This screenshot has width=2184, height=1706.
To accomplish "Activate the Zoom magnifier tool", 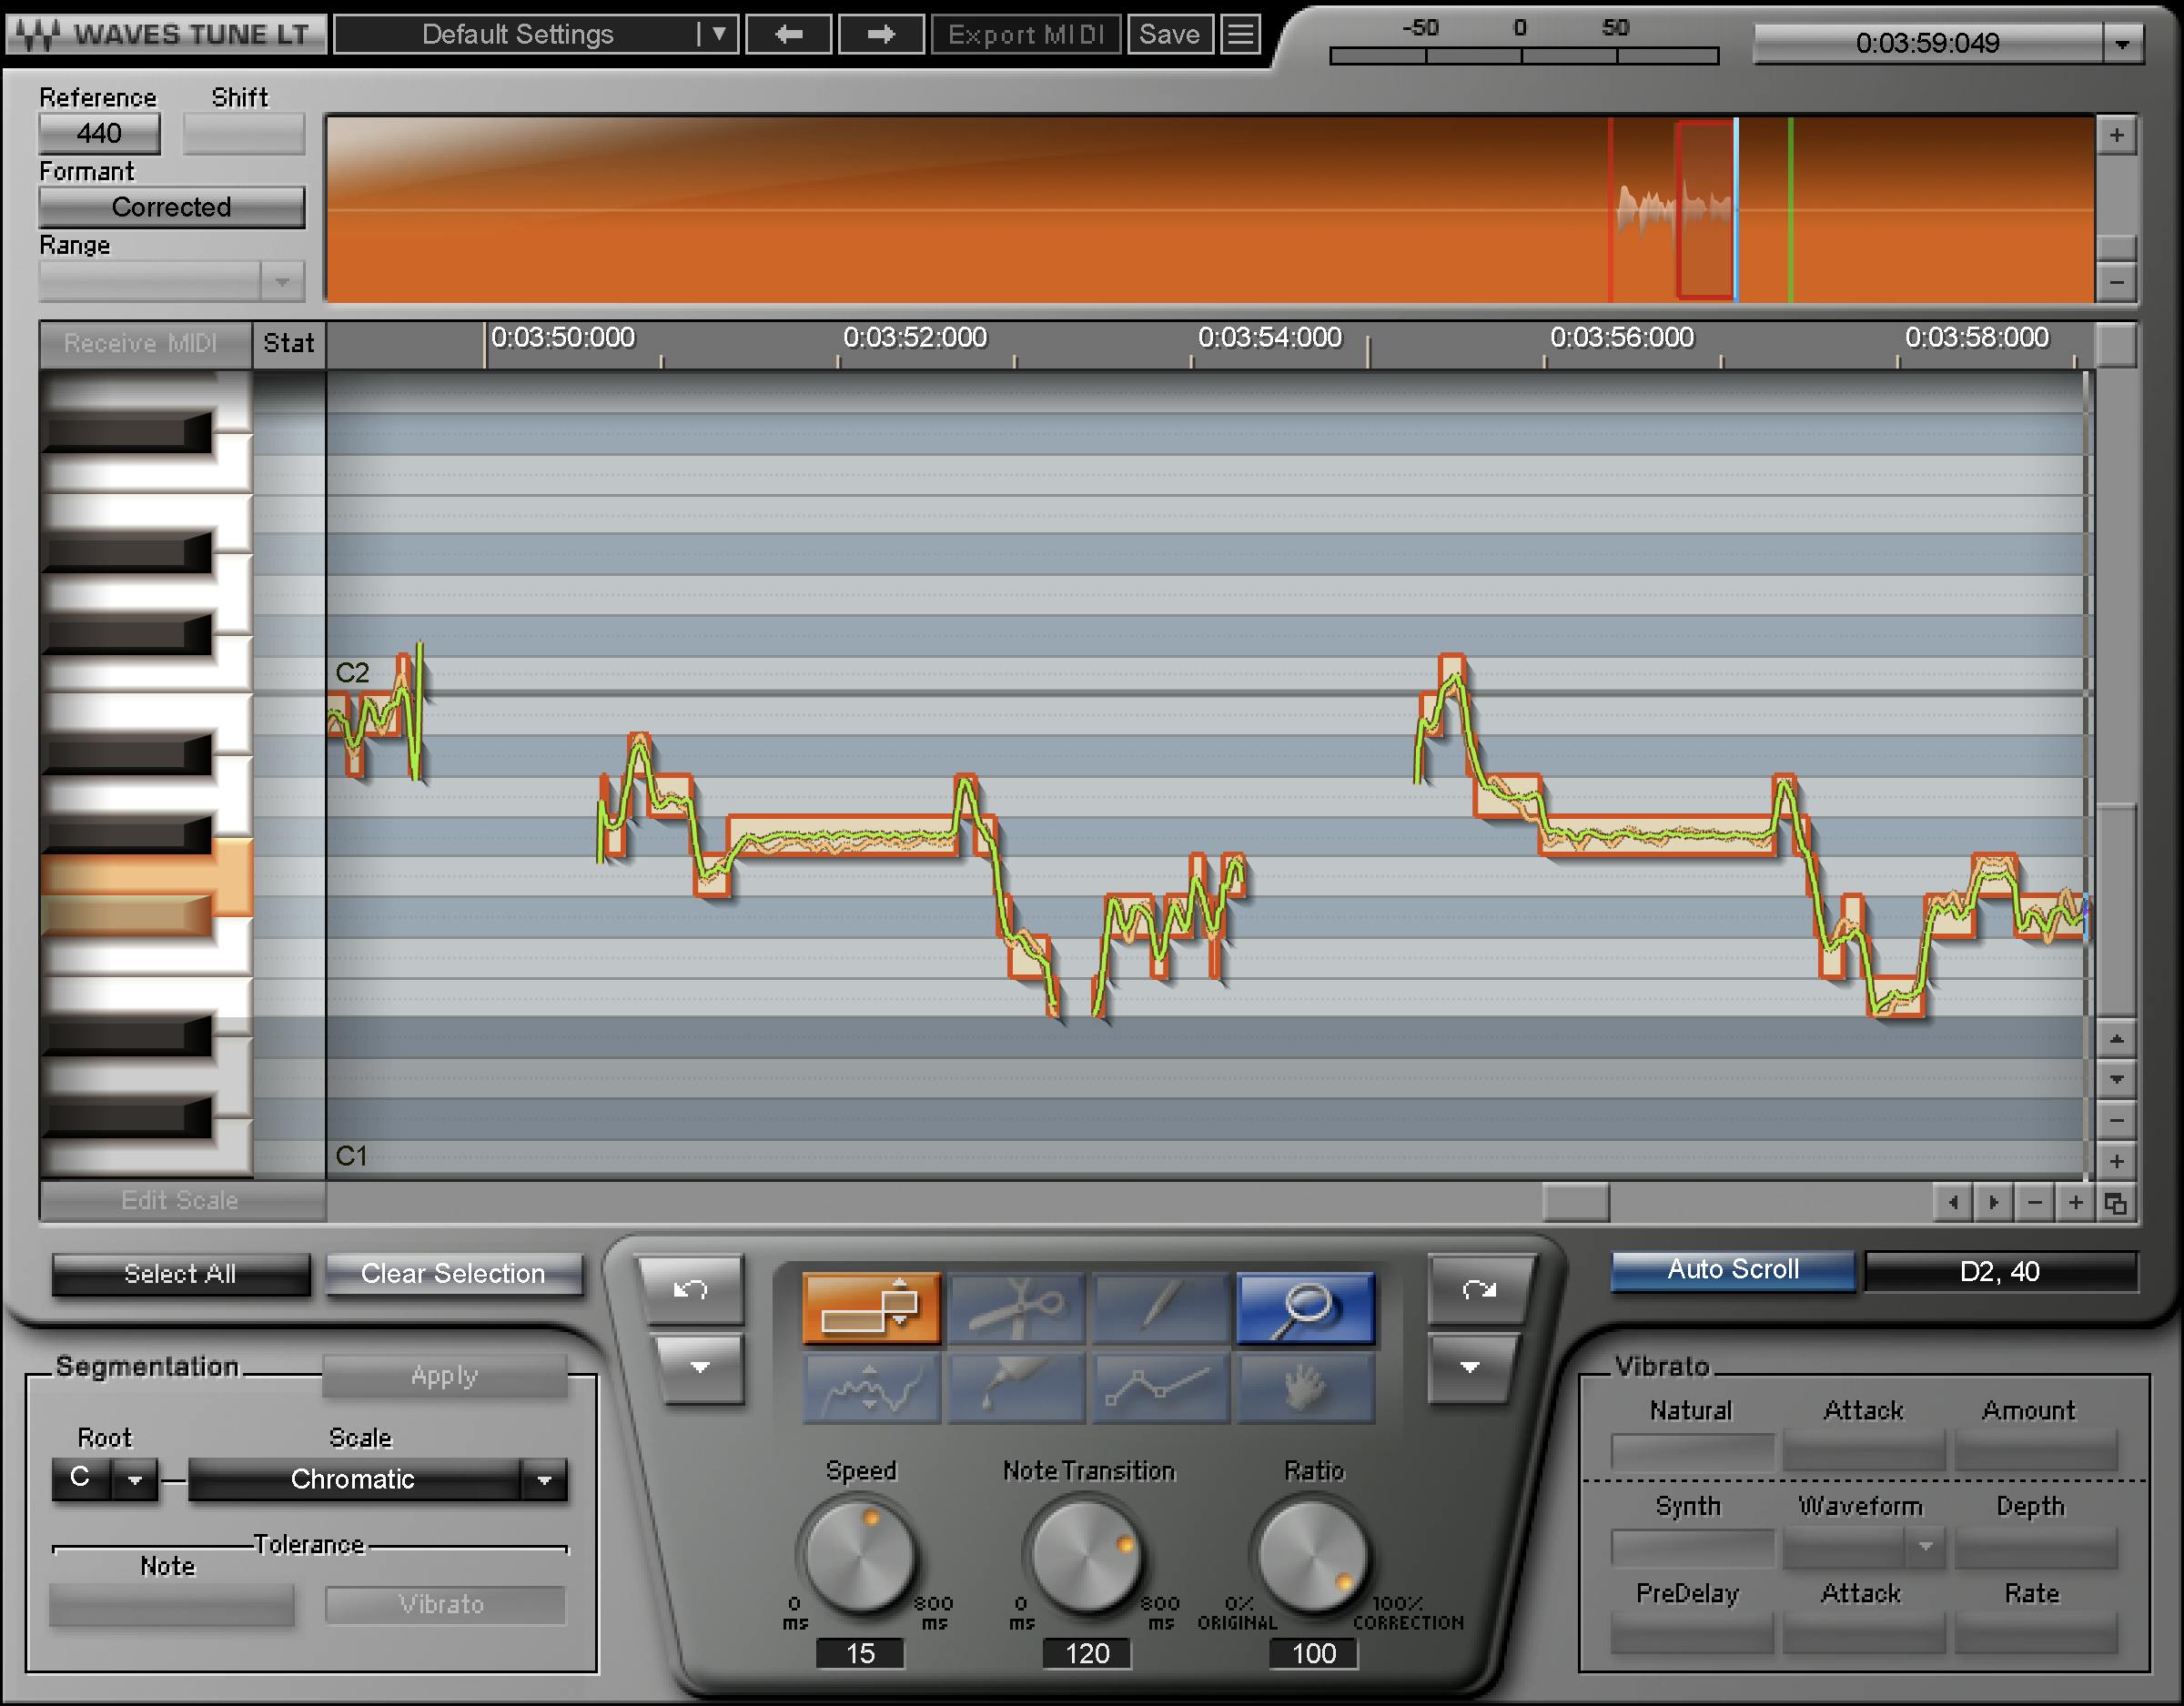I will (1305, 1308).
